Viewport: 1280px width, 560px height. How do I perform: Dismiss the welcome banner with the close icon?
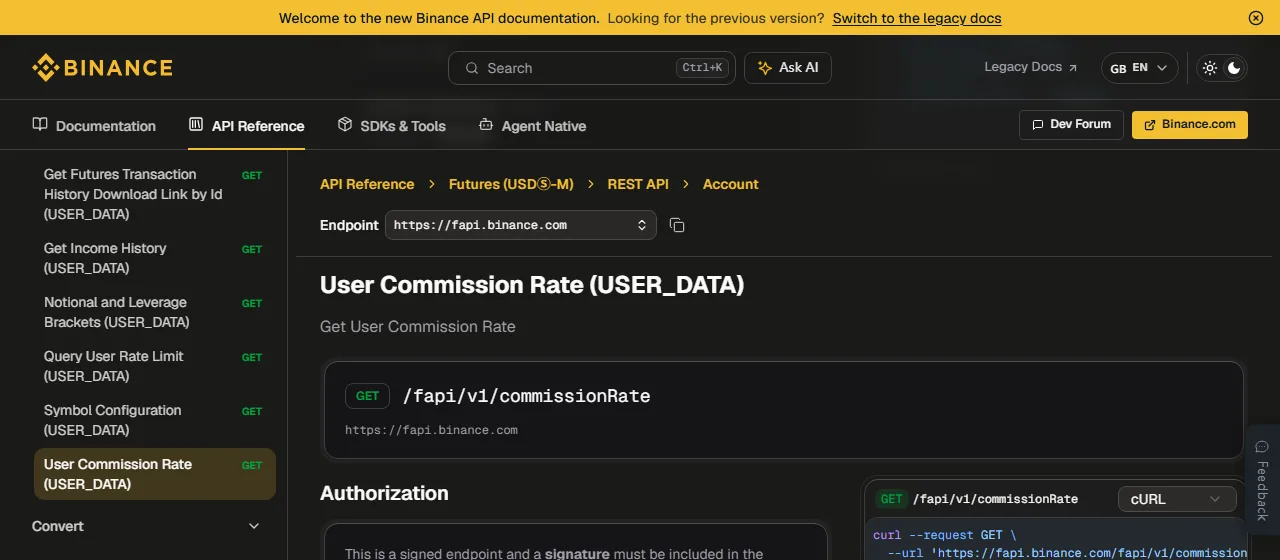pos(1256,18)
